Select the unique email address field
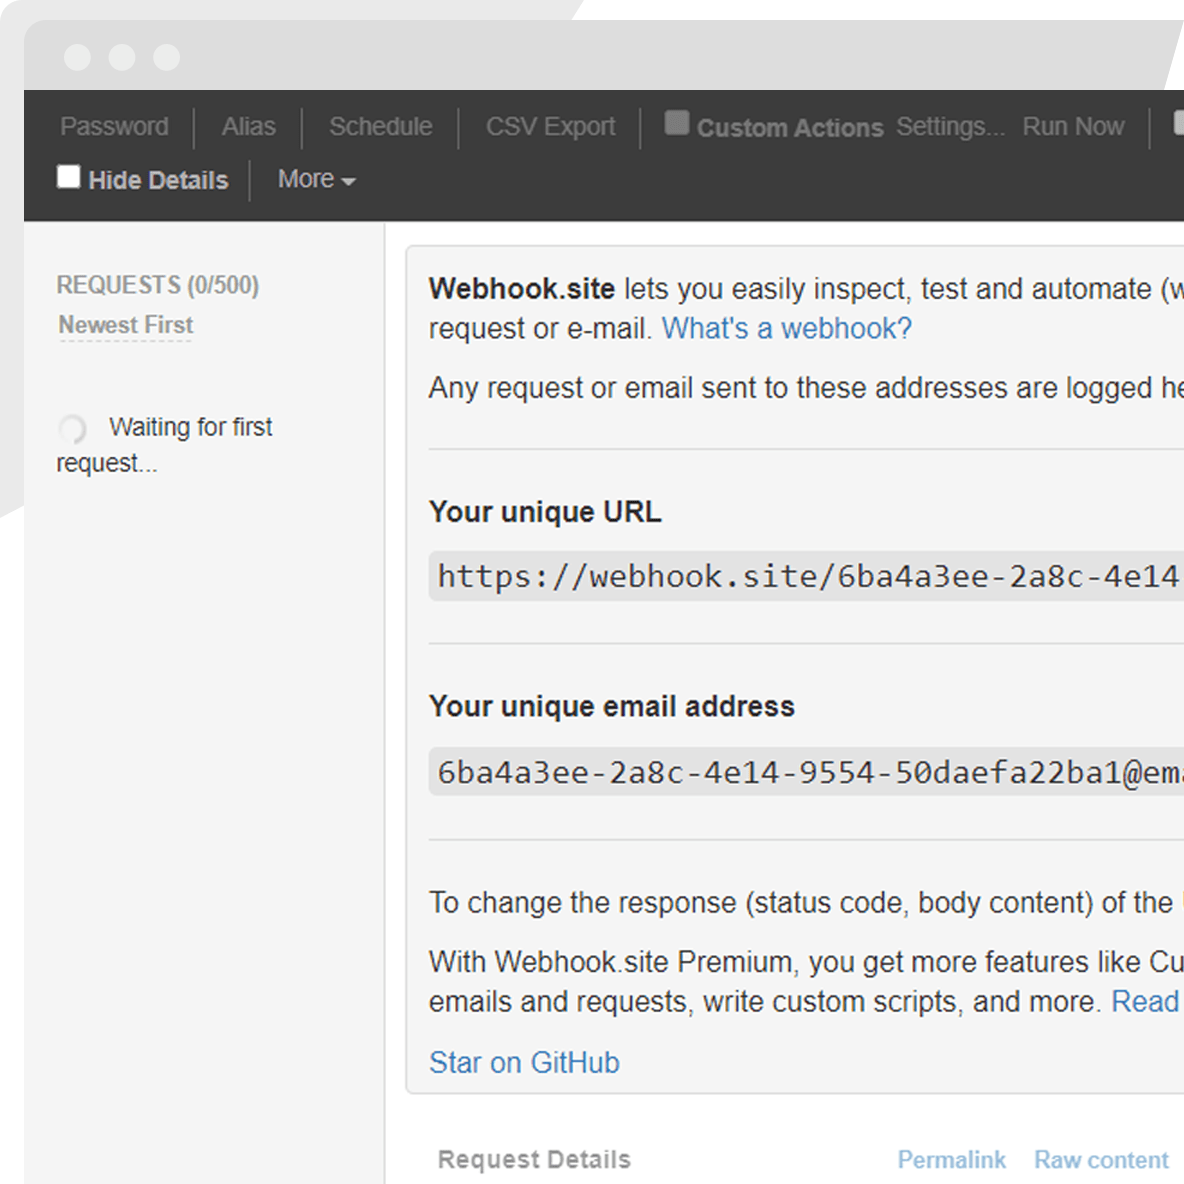Viewport: 1184px width, 1184px height. click(x=806, y=772)
